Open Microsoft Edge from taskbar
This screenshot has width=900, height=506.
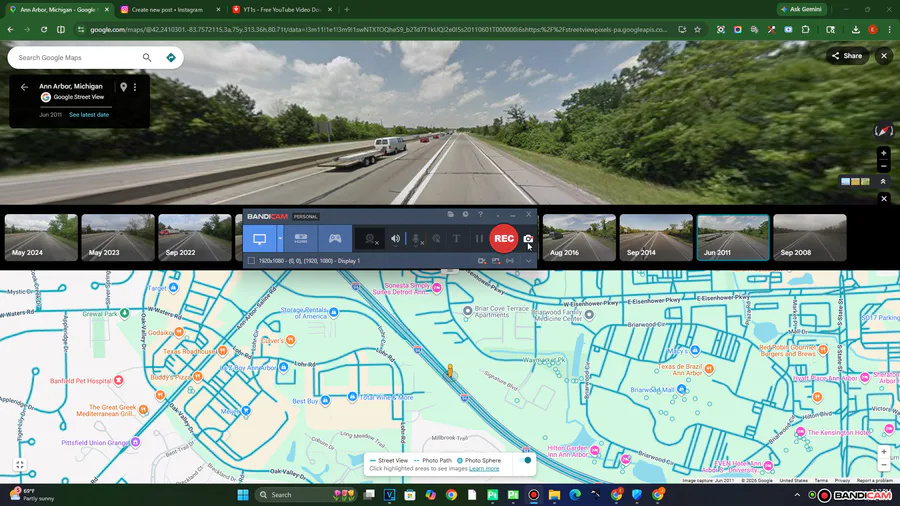pyautogui.click(x=575, y=495)
